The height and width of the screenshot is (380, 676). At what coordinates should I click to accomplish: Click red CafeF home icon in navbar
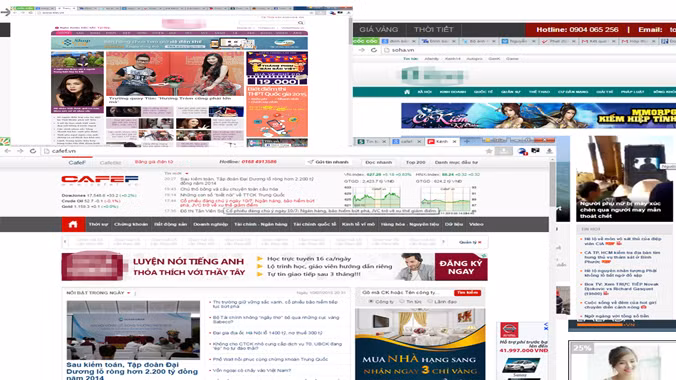tap(73, 224)
